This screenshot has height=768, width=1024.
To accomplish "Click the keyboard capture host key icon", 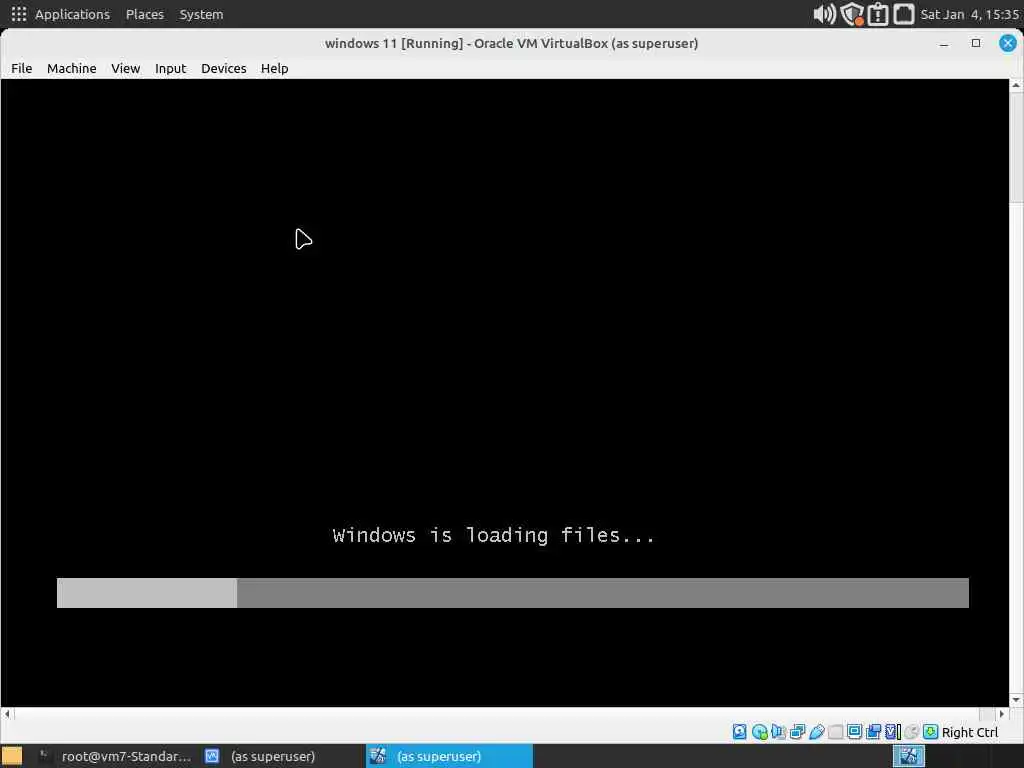I will [931, 732].
